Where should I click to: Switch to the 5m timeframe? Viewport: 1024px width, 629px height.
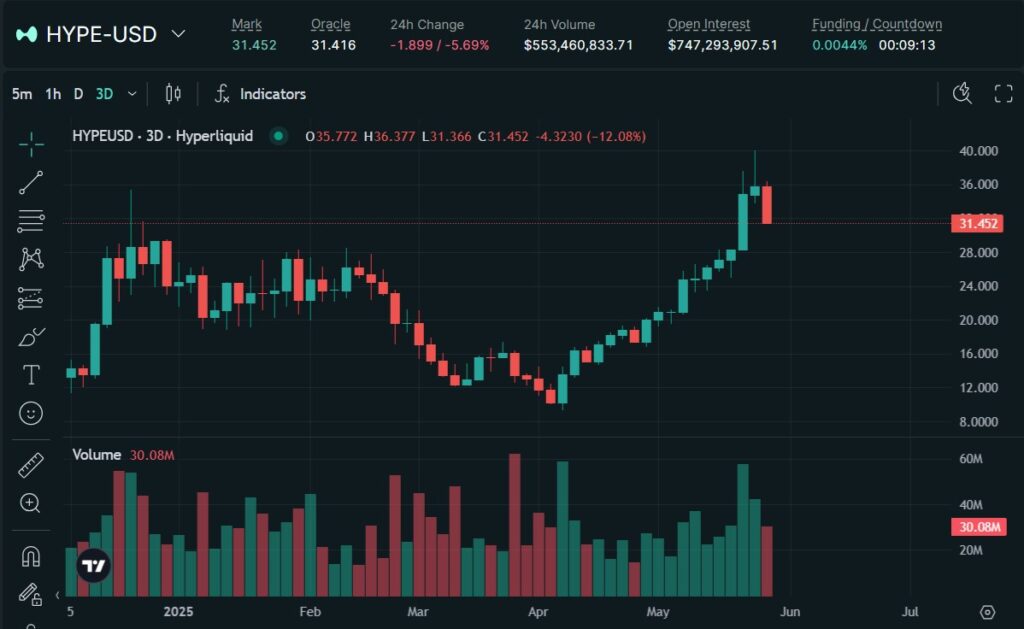(22, 94)
